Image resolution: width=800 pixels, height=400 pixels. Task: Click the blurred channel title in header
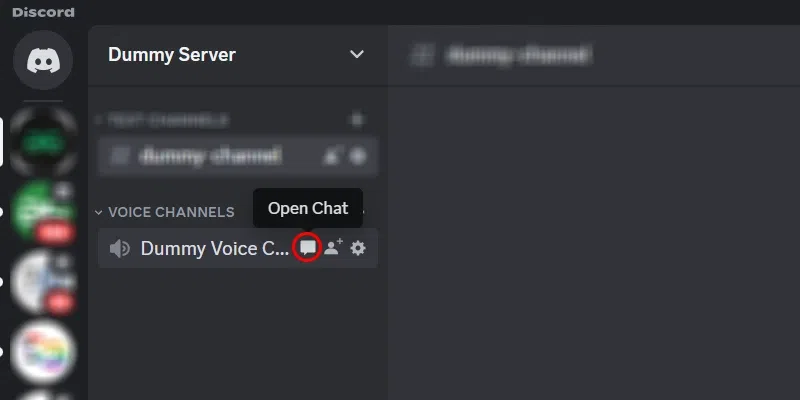click(518, 55)
